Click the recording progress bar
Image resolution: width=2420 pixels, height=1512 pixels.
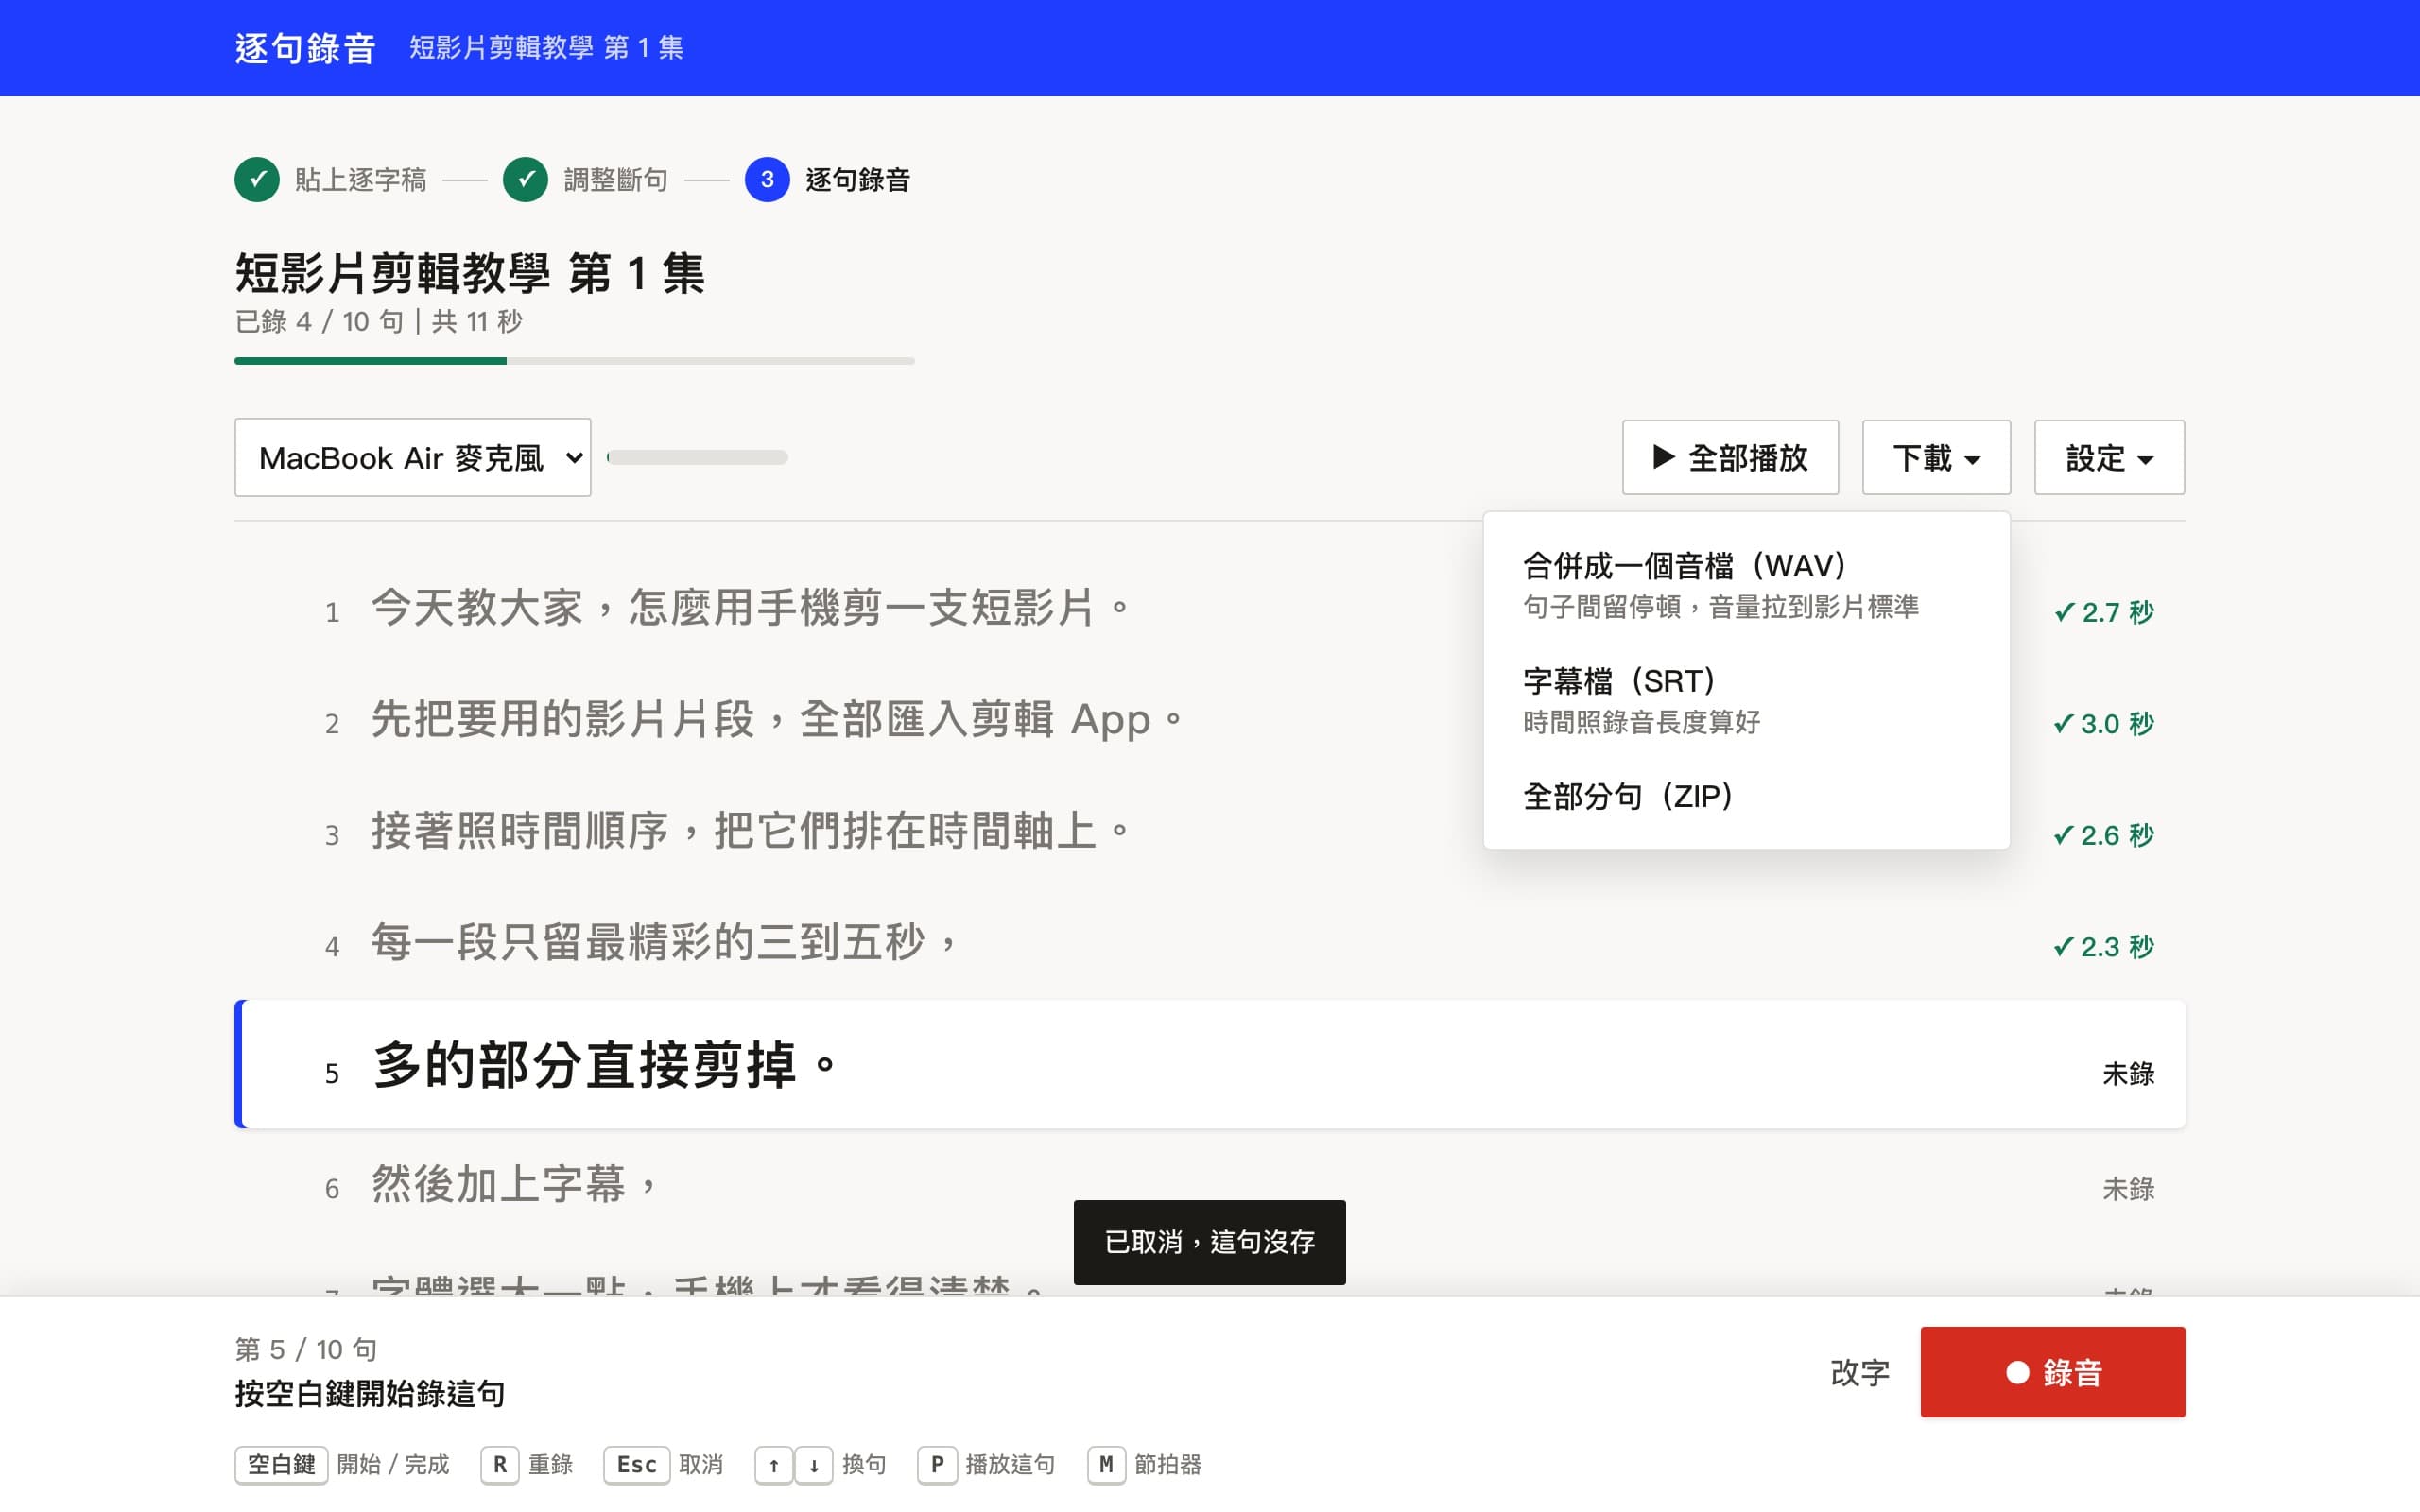click(x=574, y=361)
